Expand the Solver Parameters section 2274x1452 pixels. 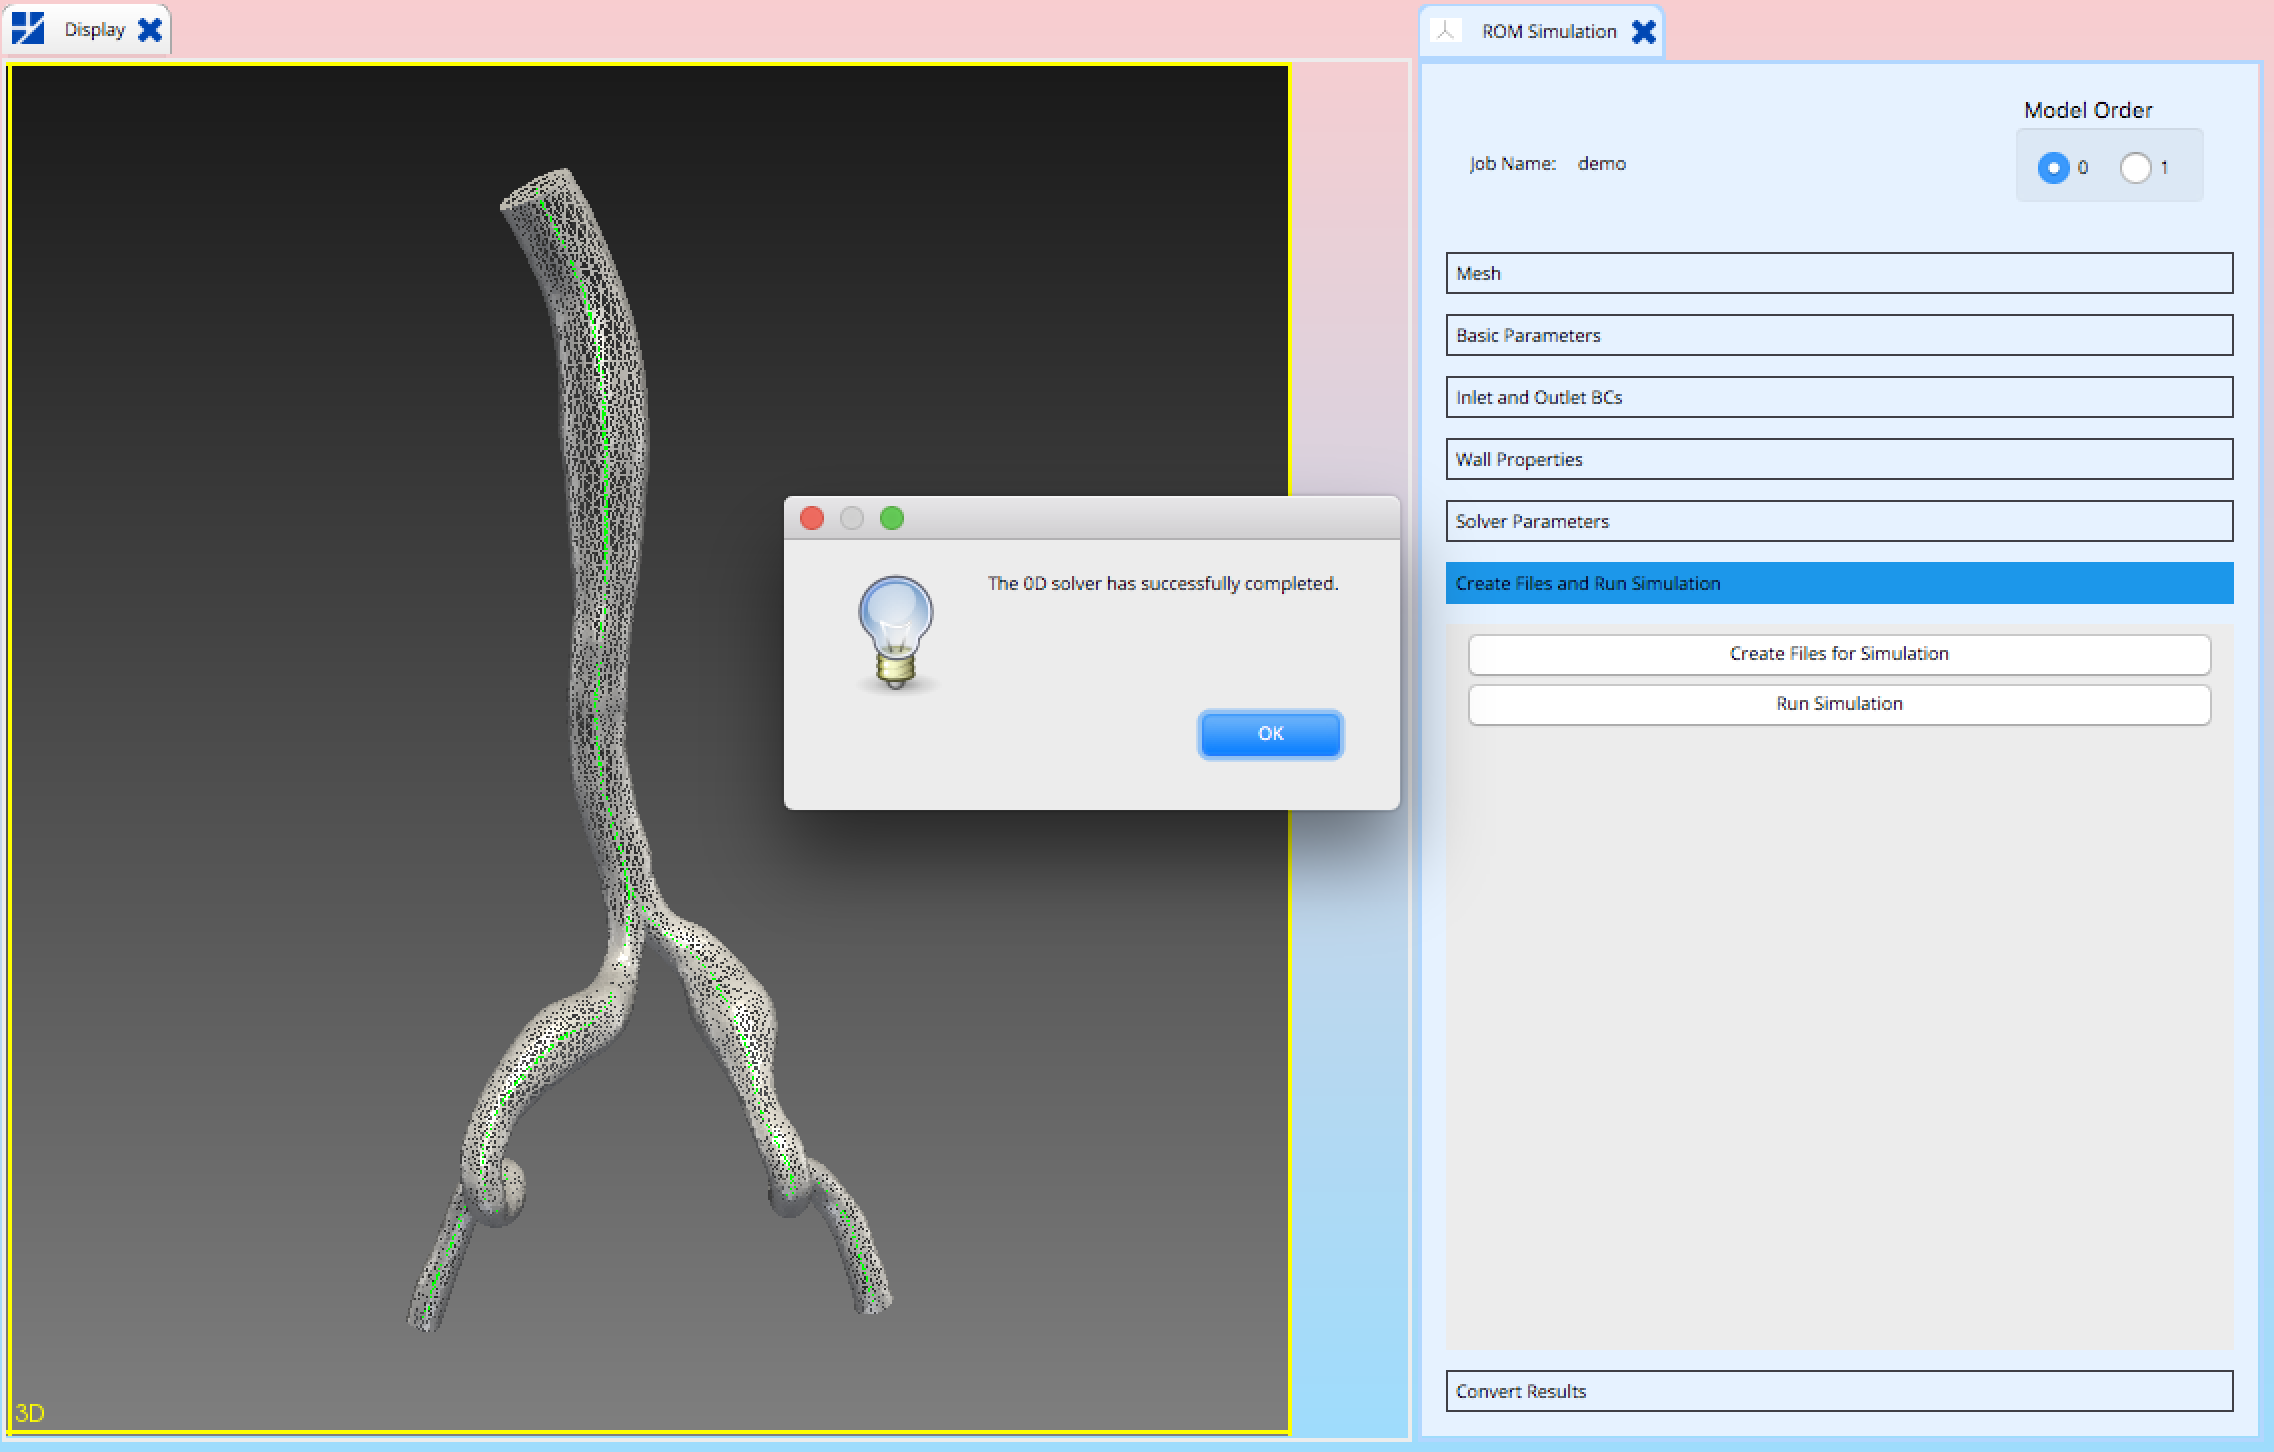1839,521
